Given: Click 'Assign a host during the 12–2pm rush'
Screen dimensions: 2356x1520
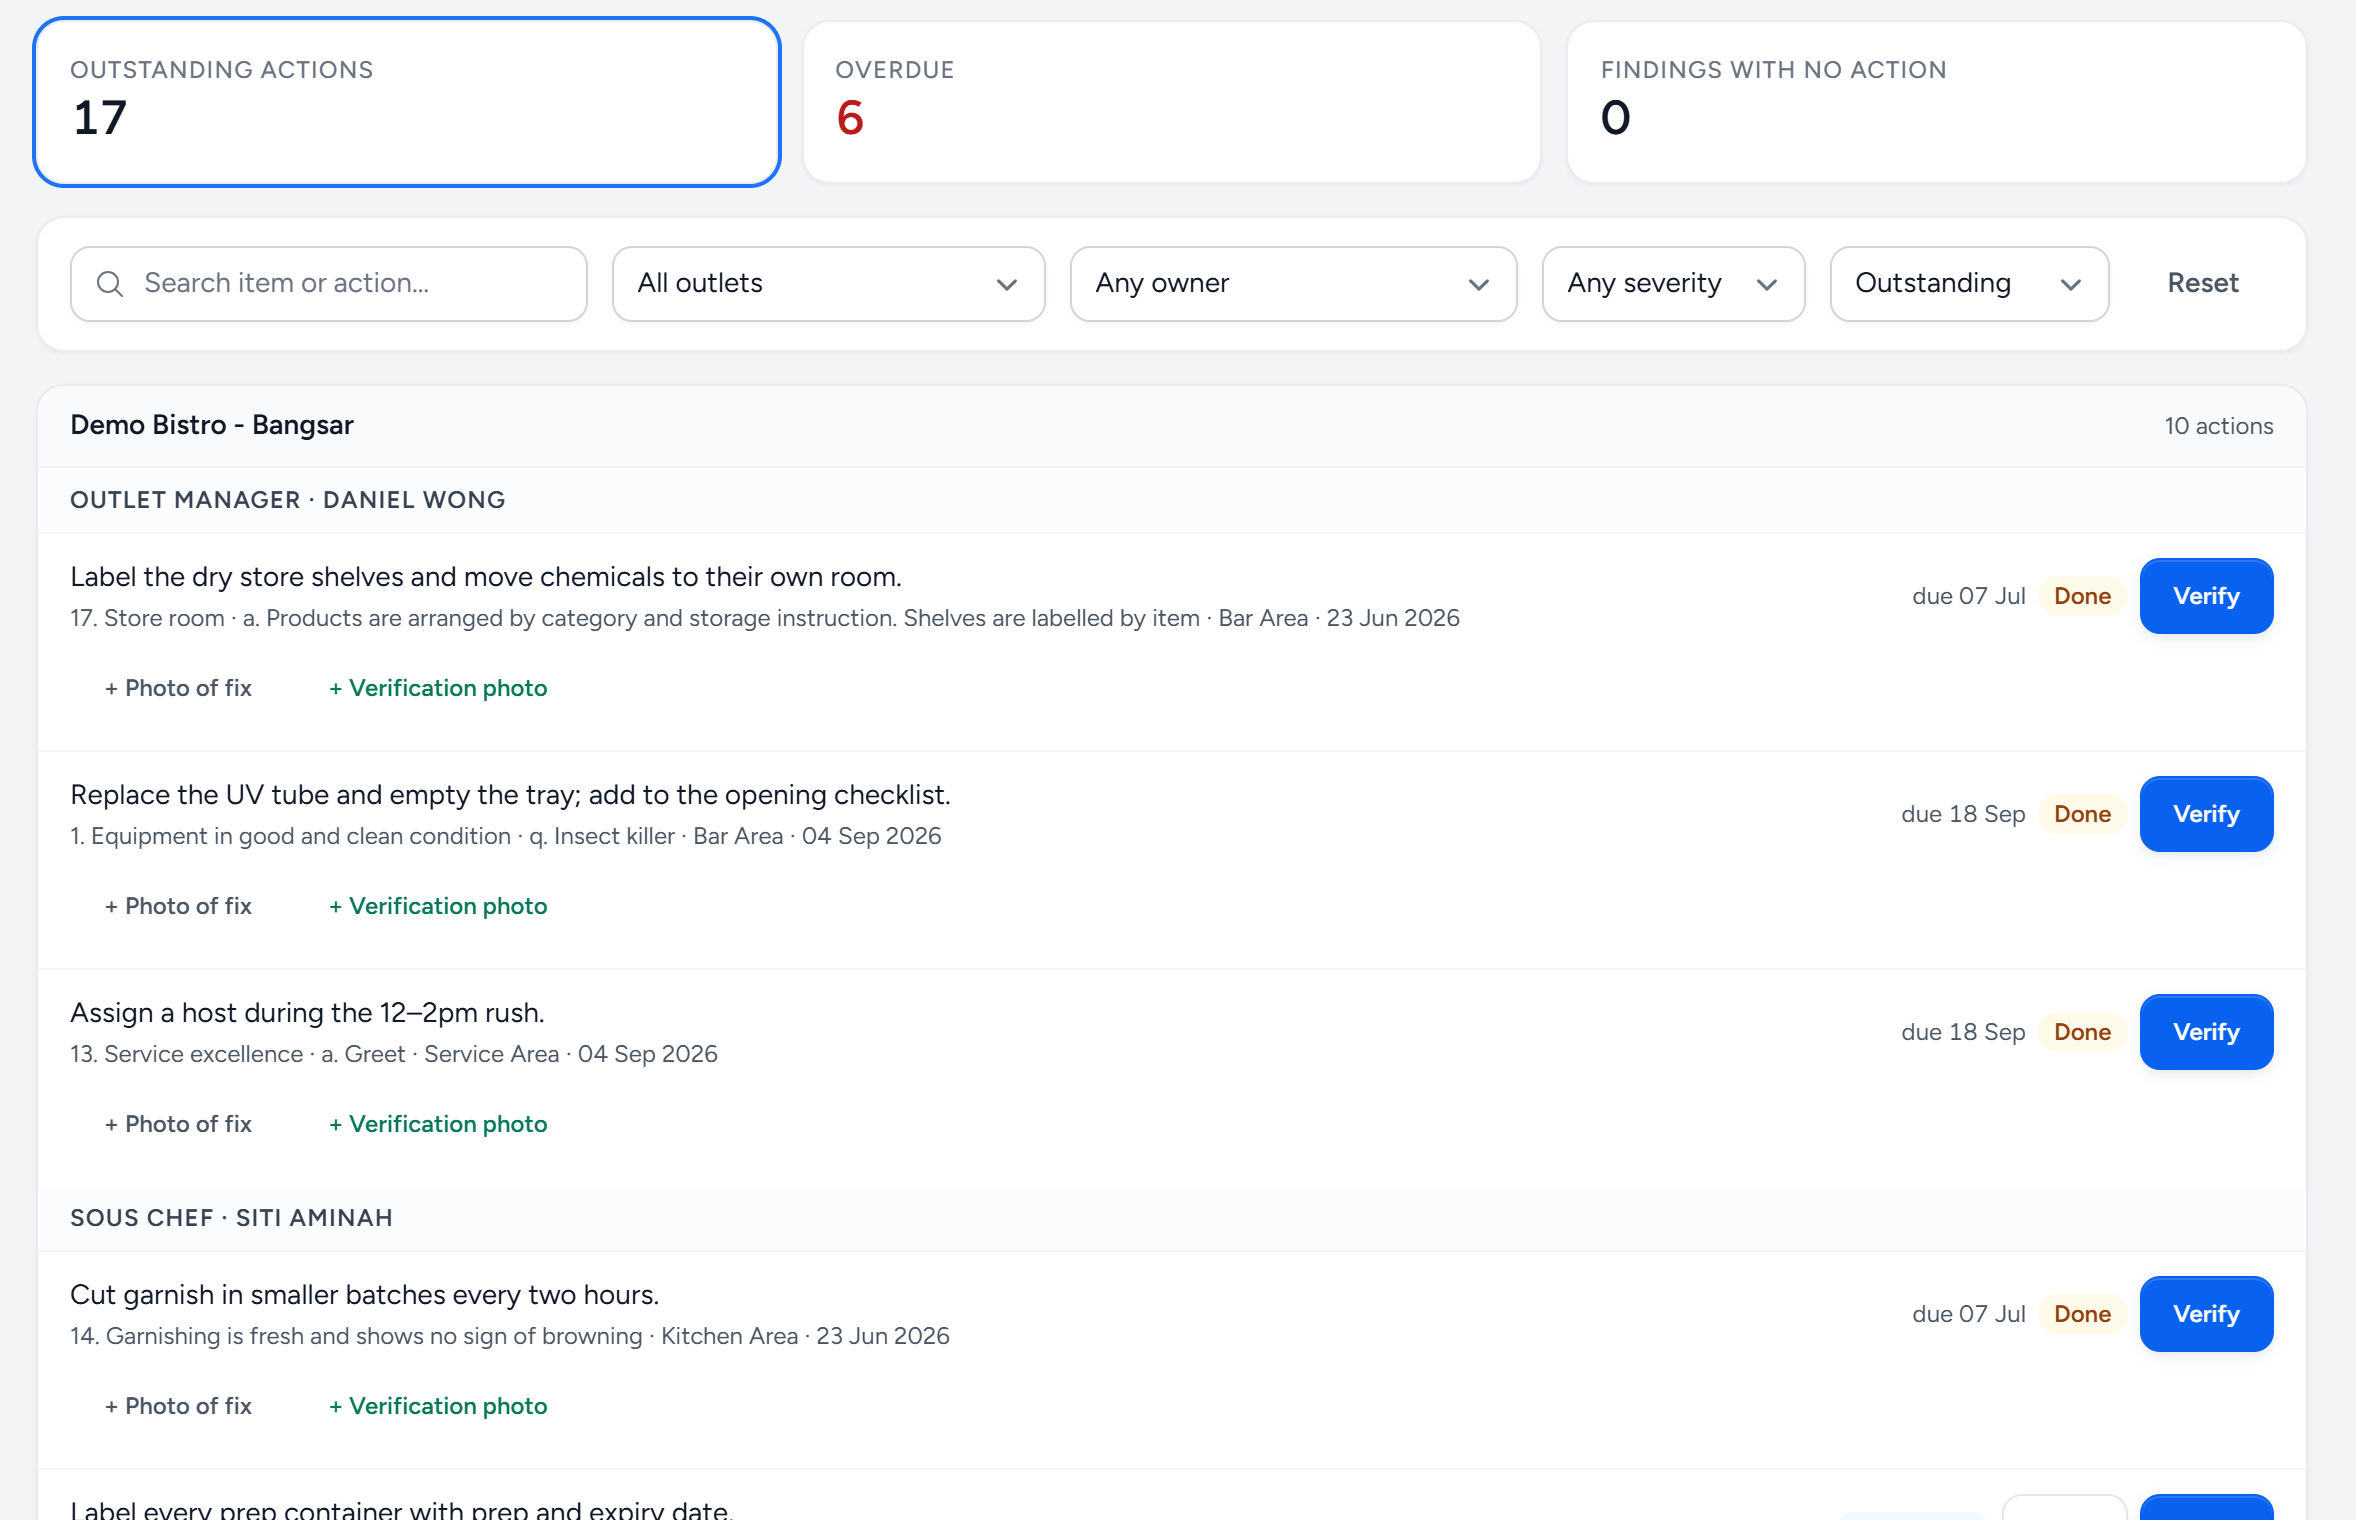Looking at the screenshot, I should coord(307,1013).
